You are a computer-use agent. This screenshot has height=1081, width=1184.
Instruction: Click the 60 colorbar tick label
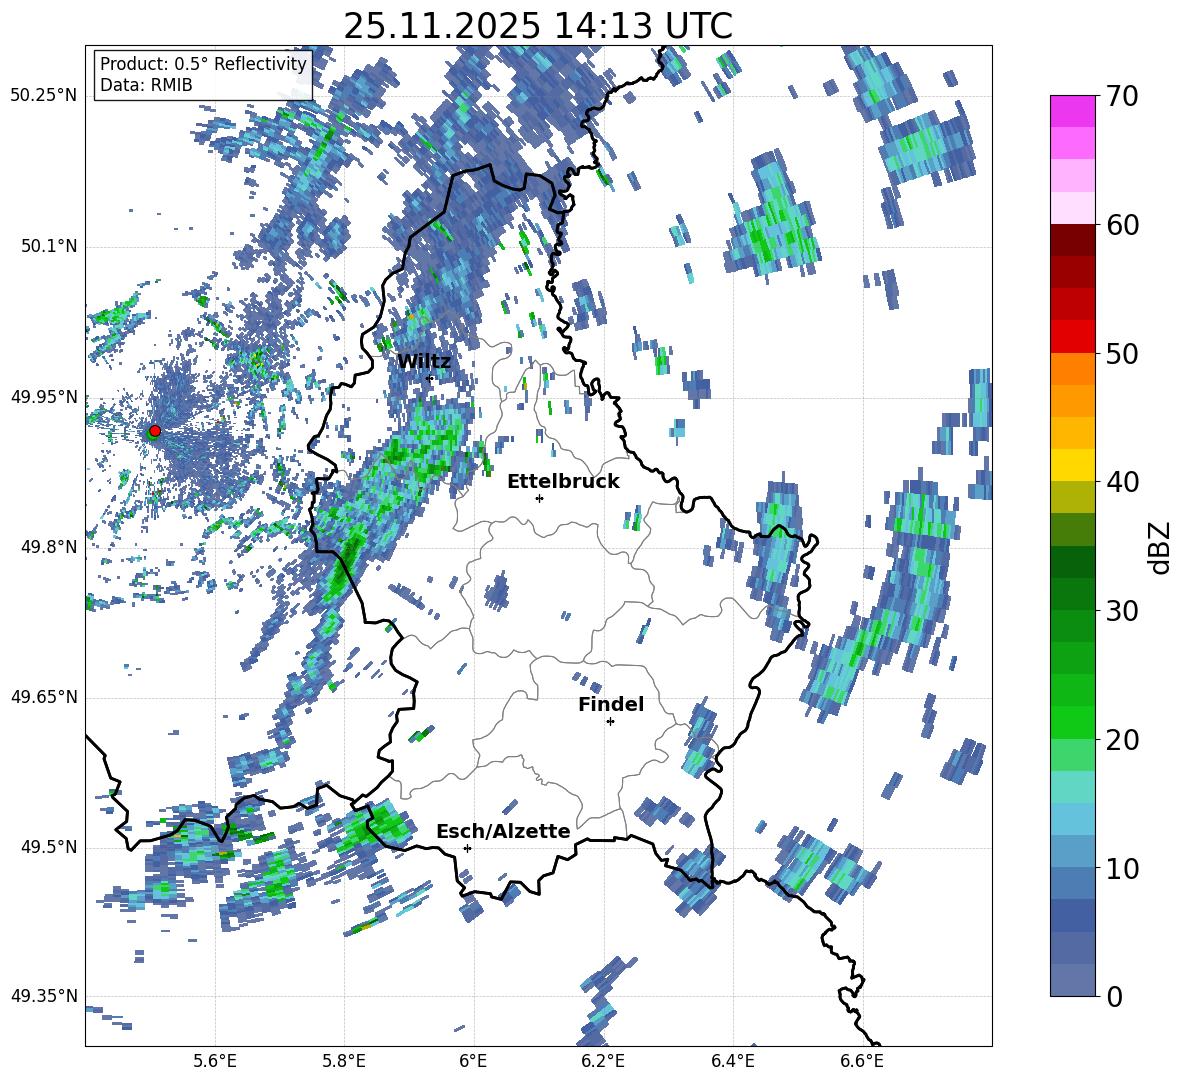1122,225
